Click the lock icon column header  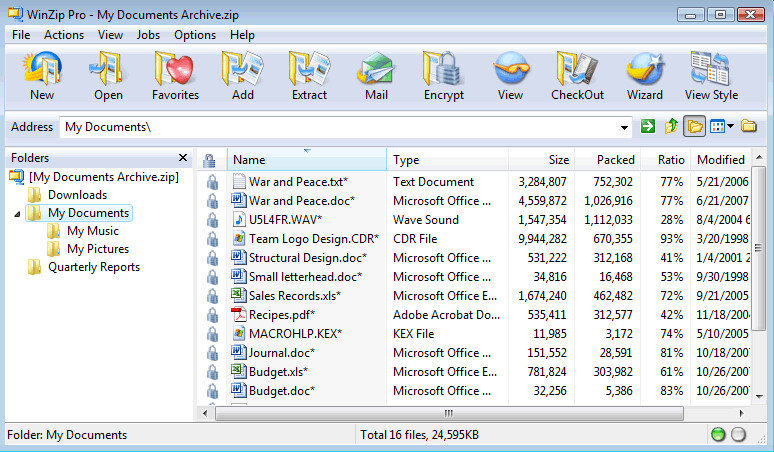[209, 160]
